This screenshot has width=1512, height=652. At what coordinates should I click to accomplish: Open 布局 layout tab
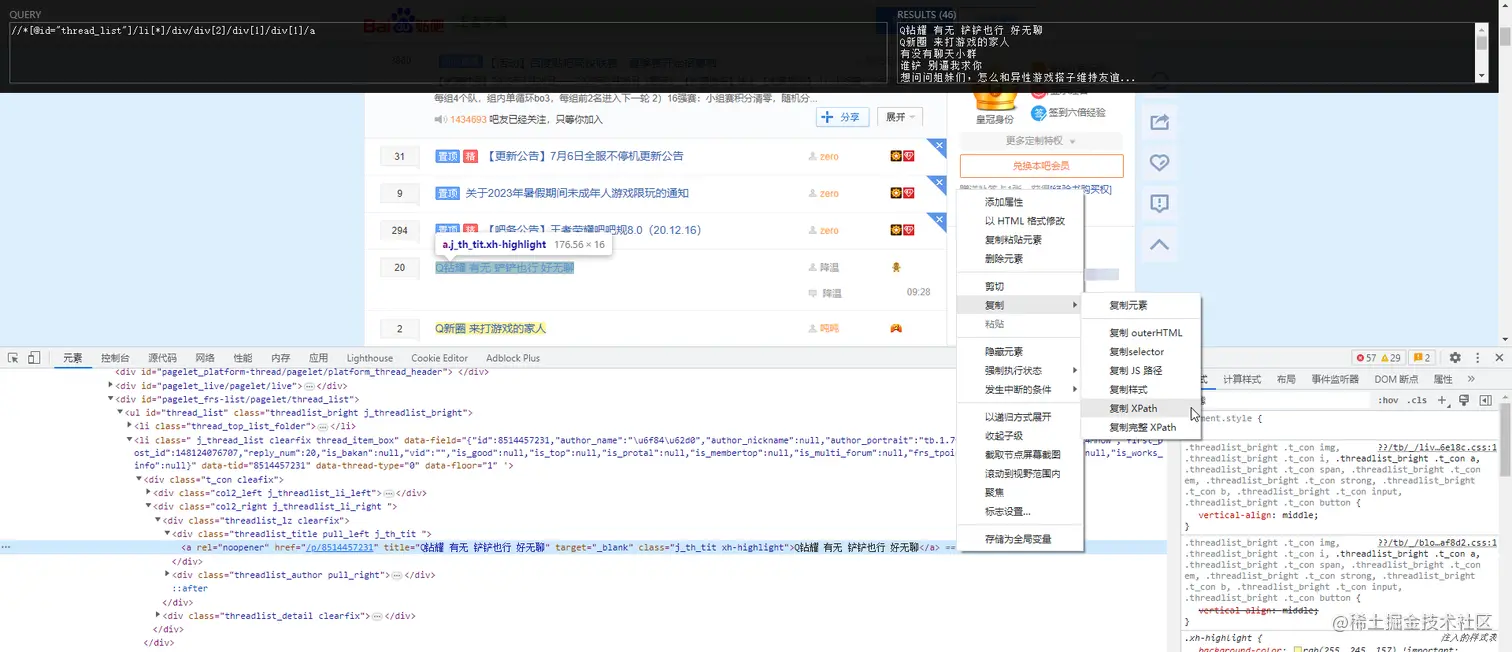tap(1286, 379)
